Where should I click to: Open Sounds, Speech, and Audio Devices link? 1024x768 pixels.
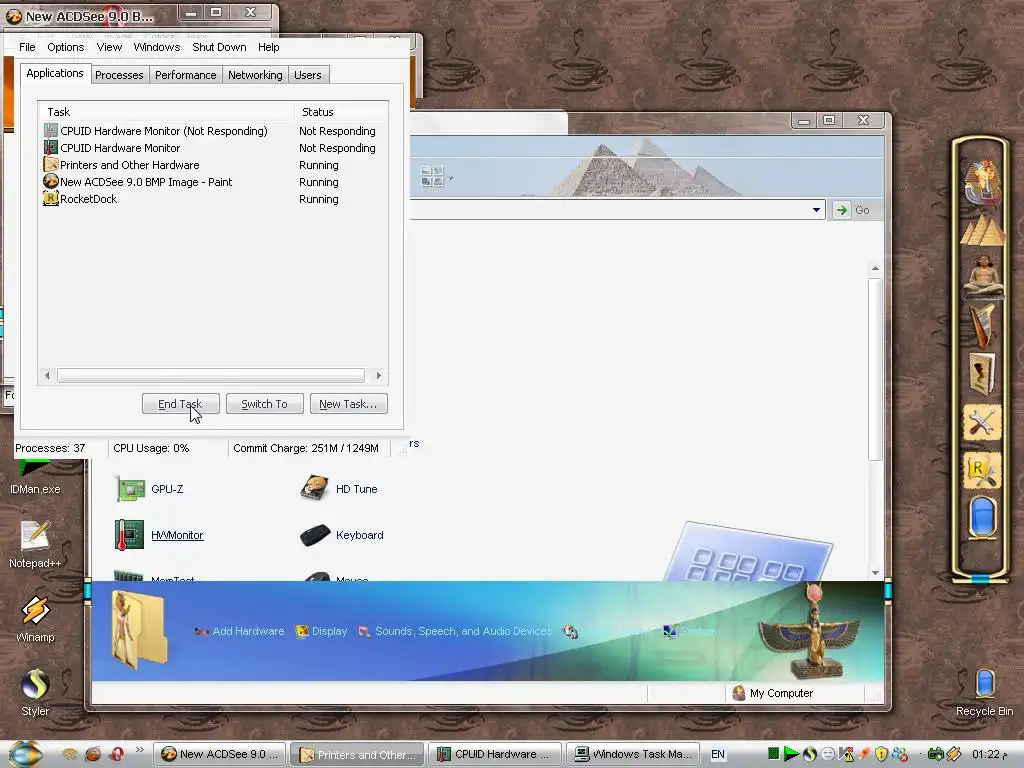[456, 631]
